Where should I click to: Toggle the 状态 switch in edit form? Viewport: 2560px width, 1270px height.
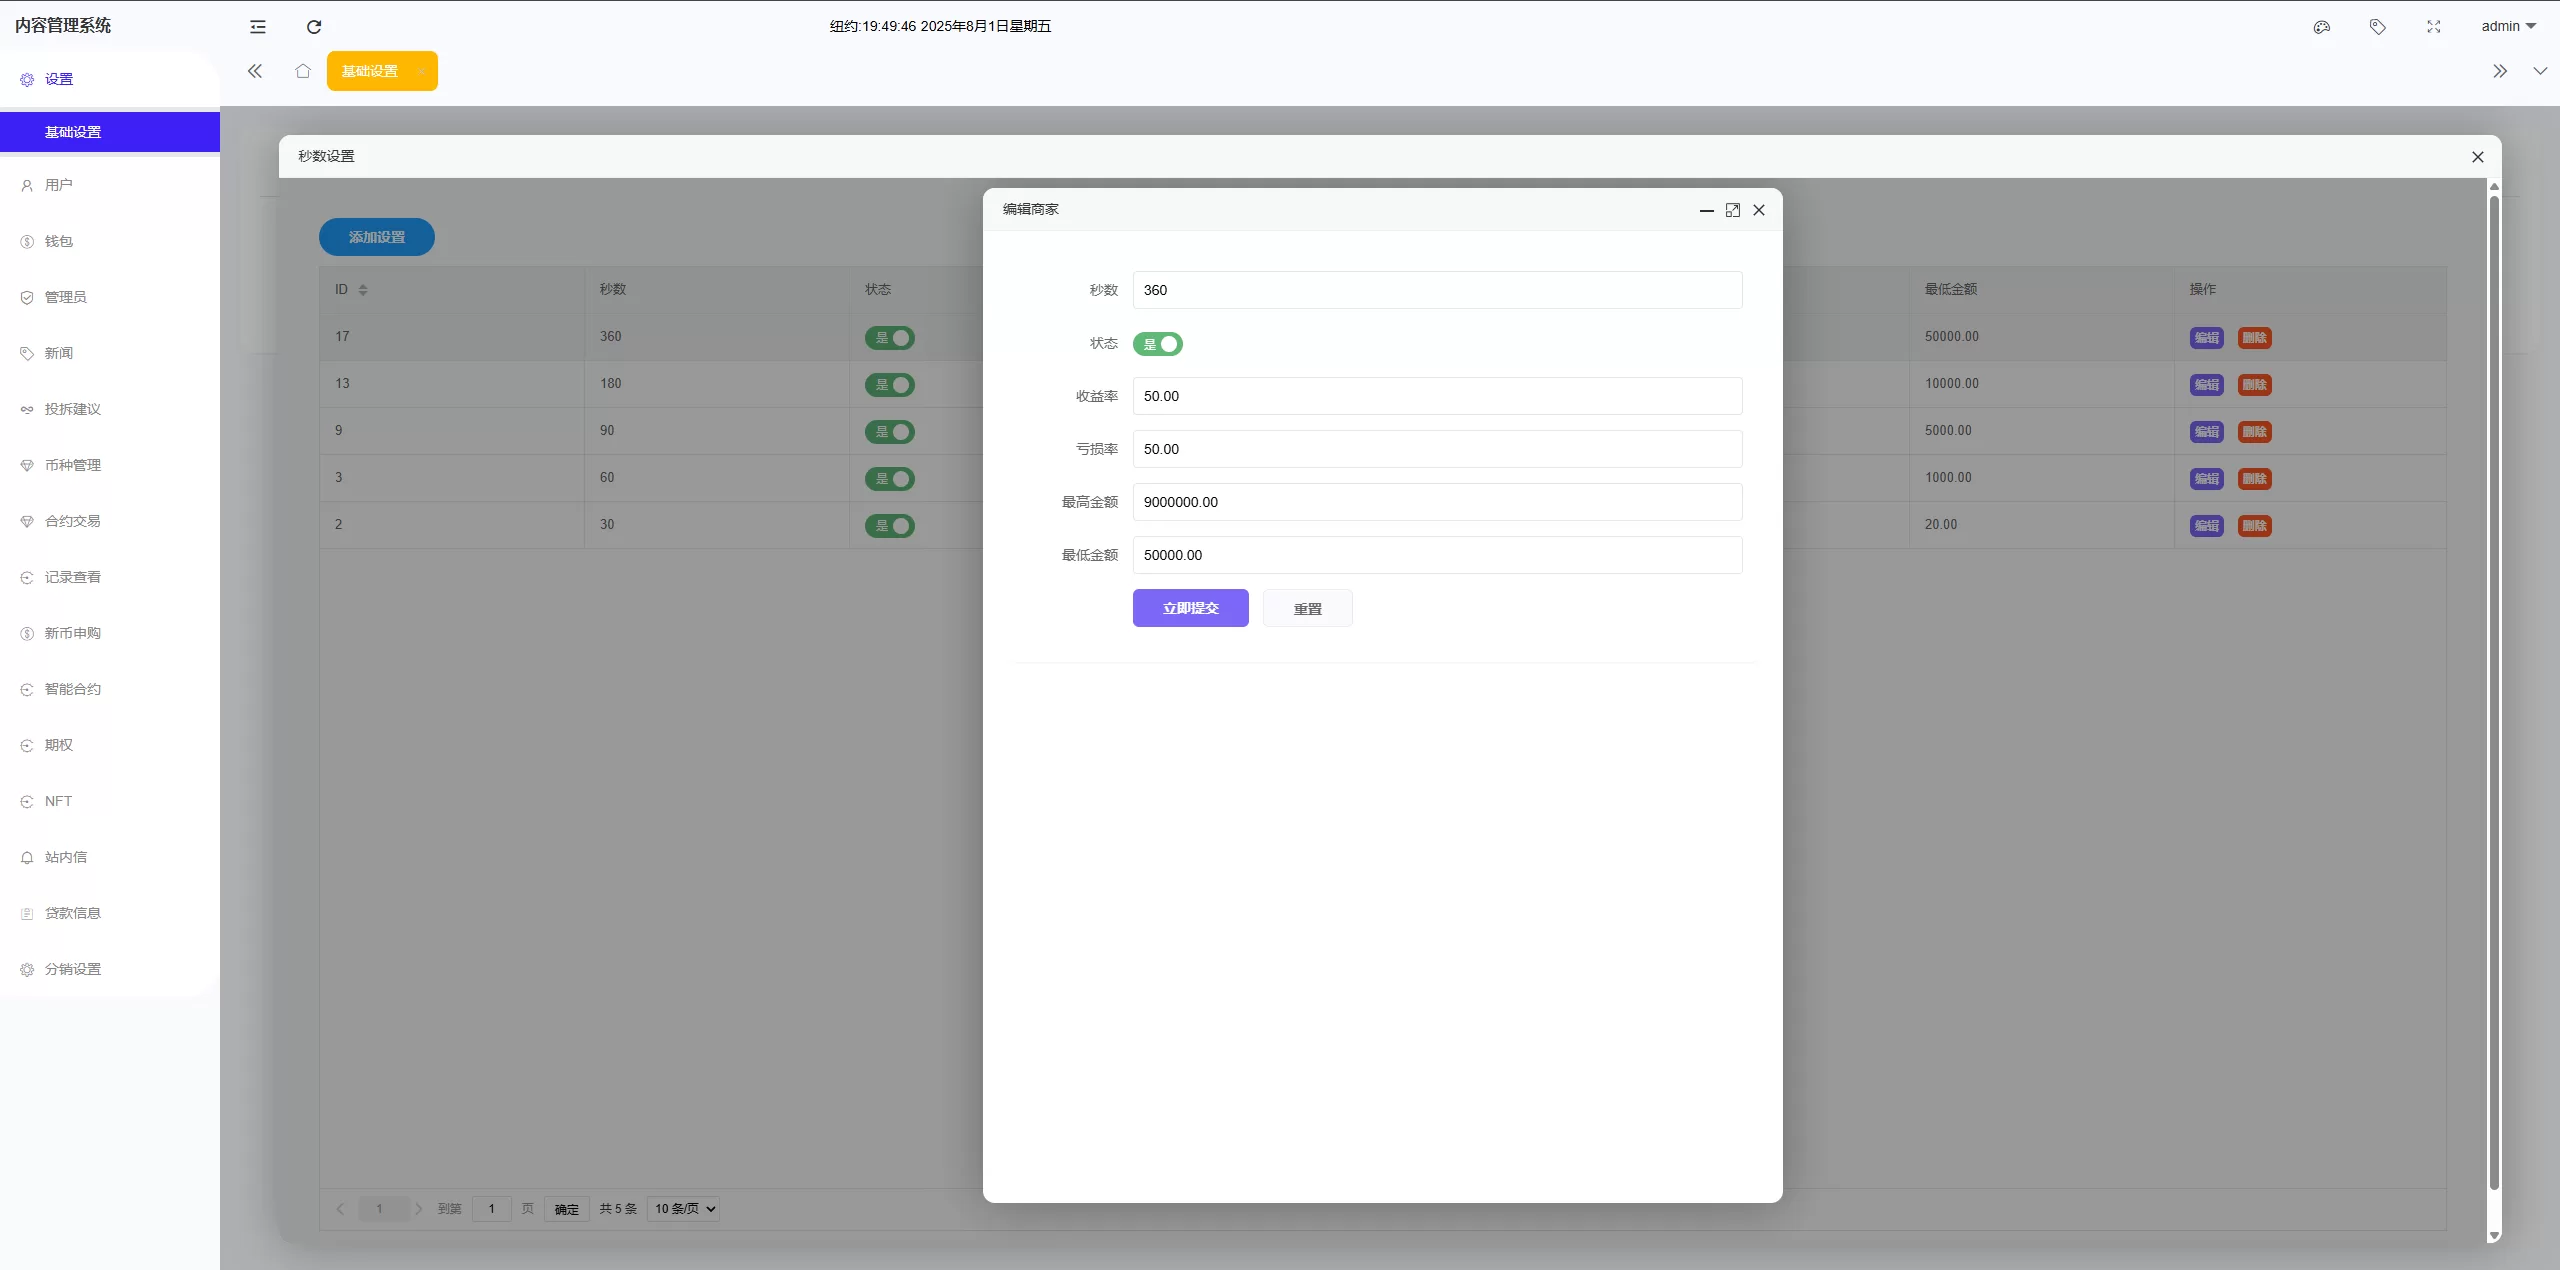[1158, 344]
